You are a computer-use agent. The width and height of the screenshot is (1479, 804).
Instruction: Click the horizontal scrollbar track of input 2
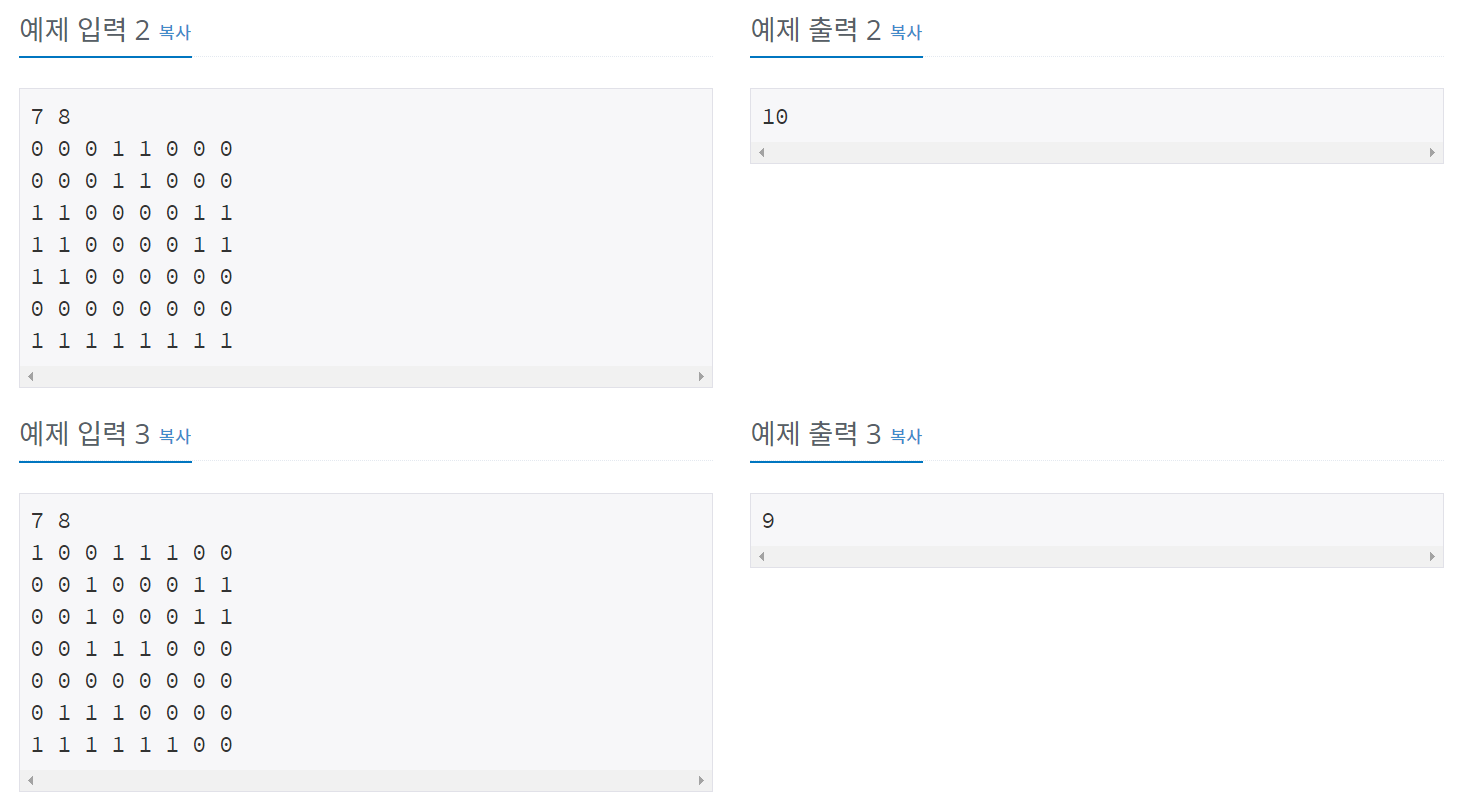pos(366,377)
